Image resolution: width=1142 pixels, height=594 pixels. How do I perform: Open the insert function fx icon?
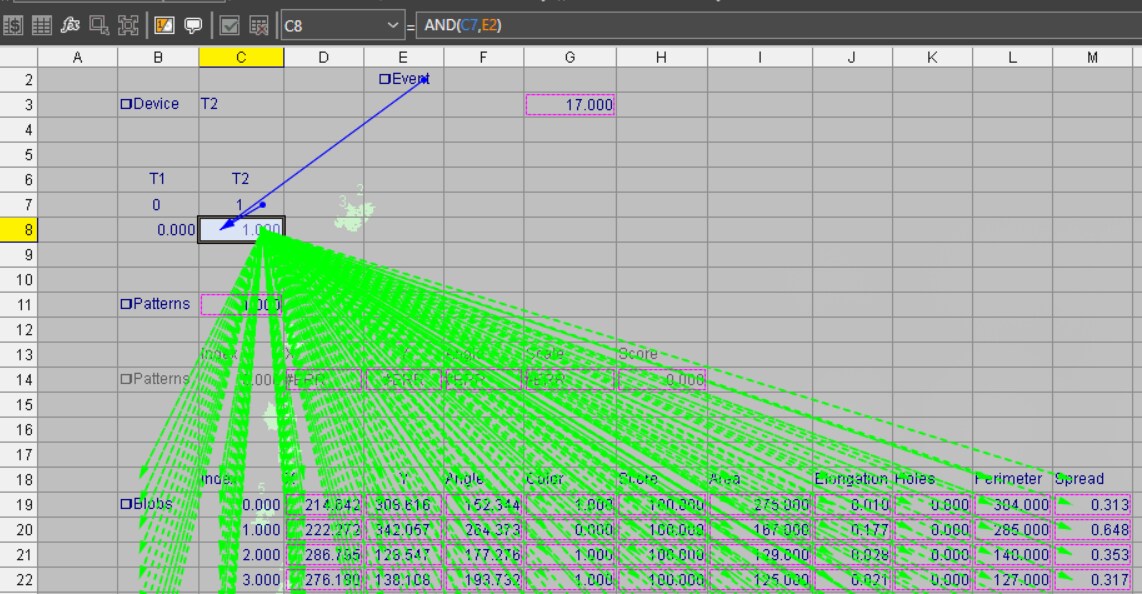tap(70, 26)
